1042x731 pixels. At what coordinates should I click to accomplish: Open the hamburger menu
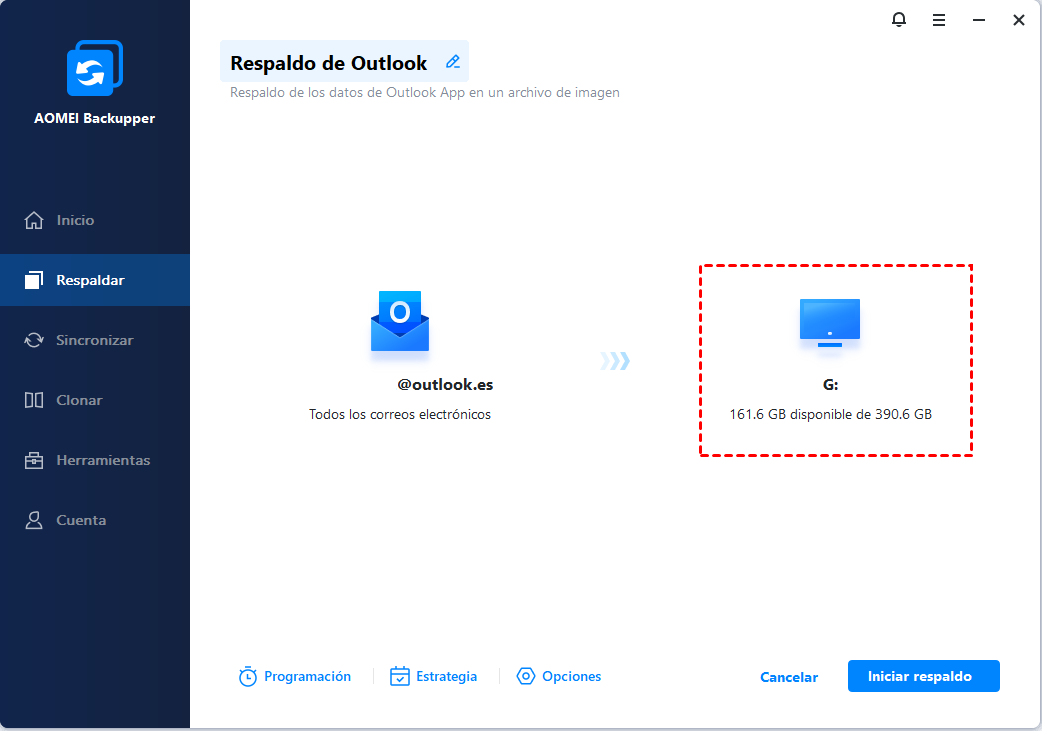[x=938, y=21]
